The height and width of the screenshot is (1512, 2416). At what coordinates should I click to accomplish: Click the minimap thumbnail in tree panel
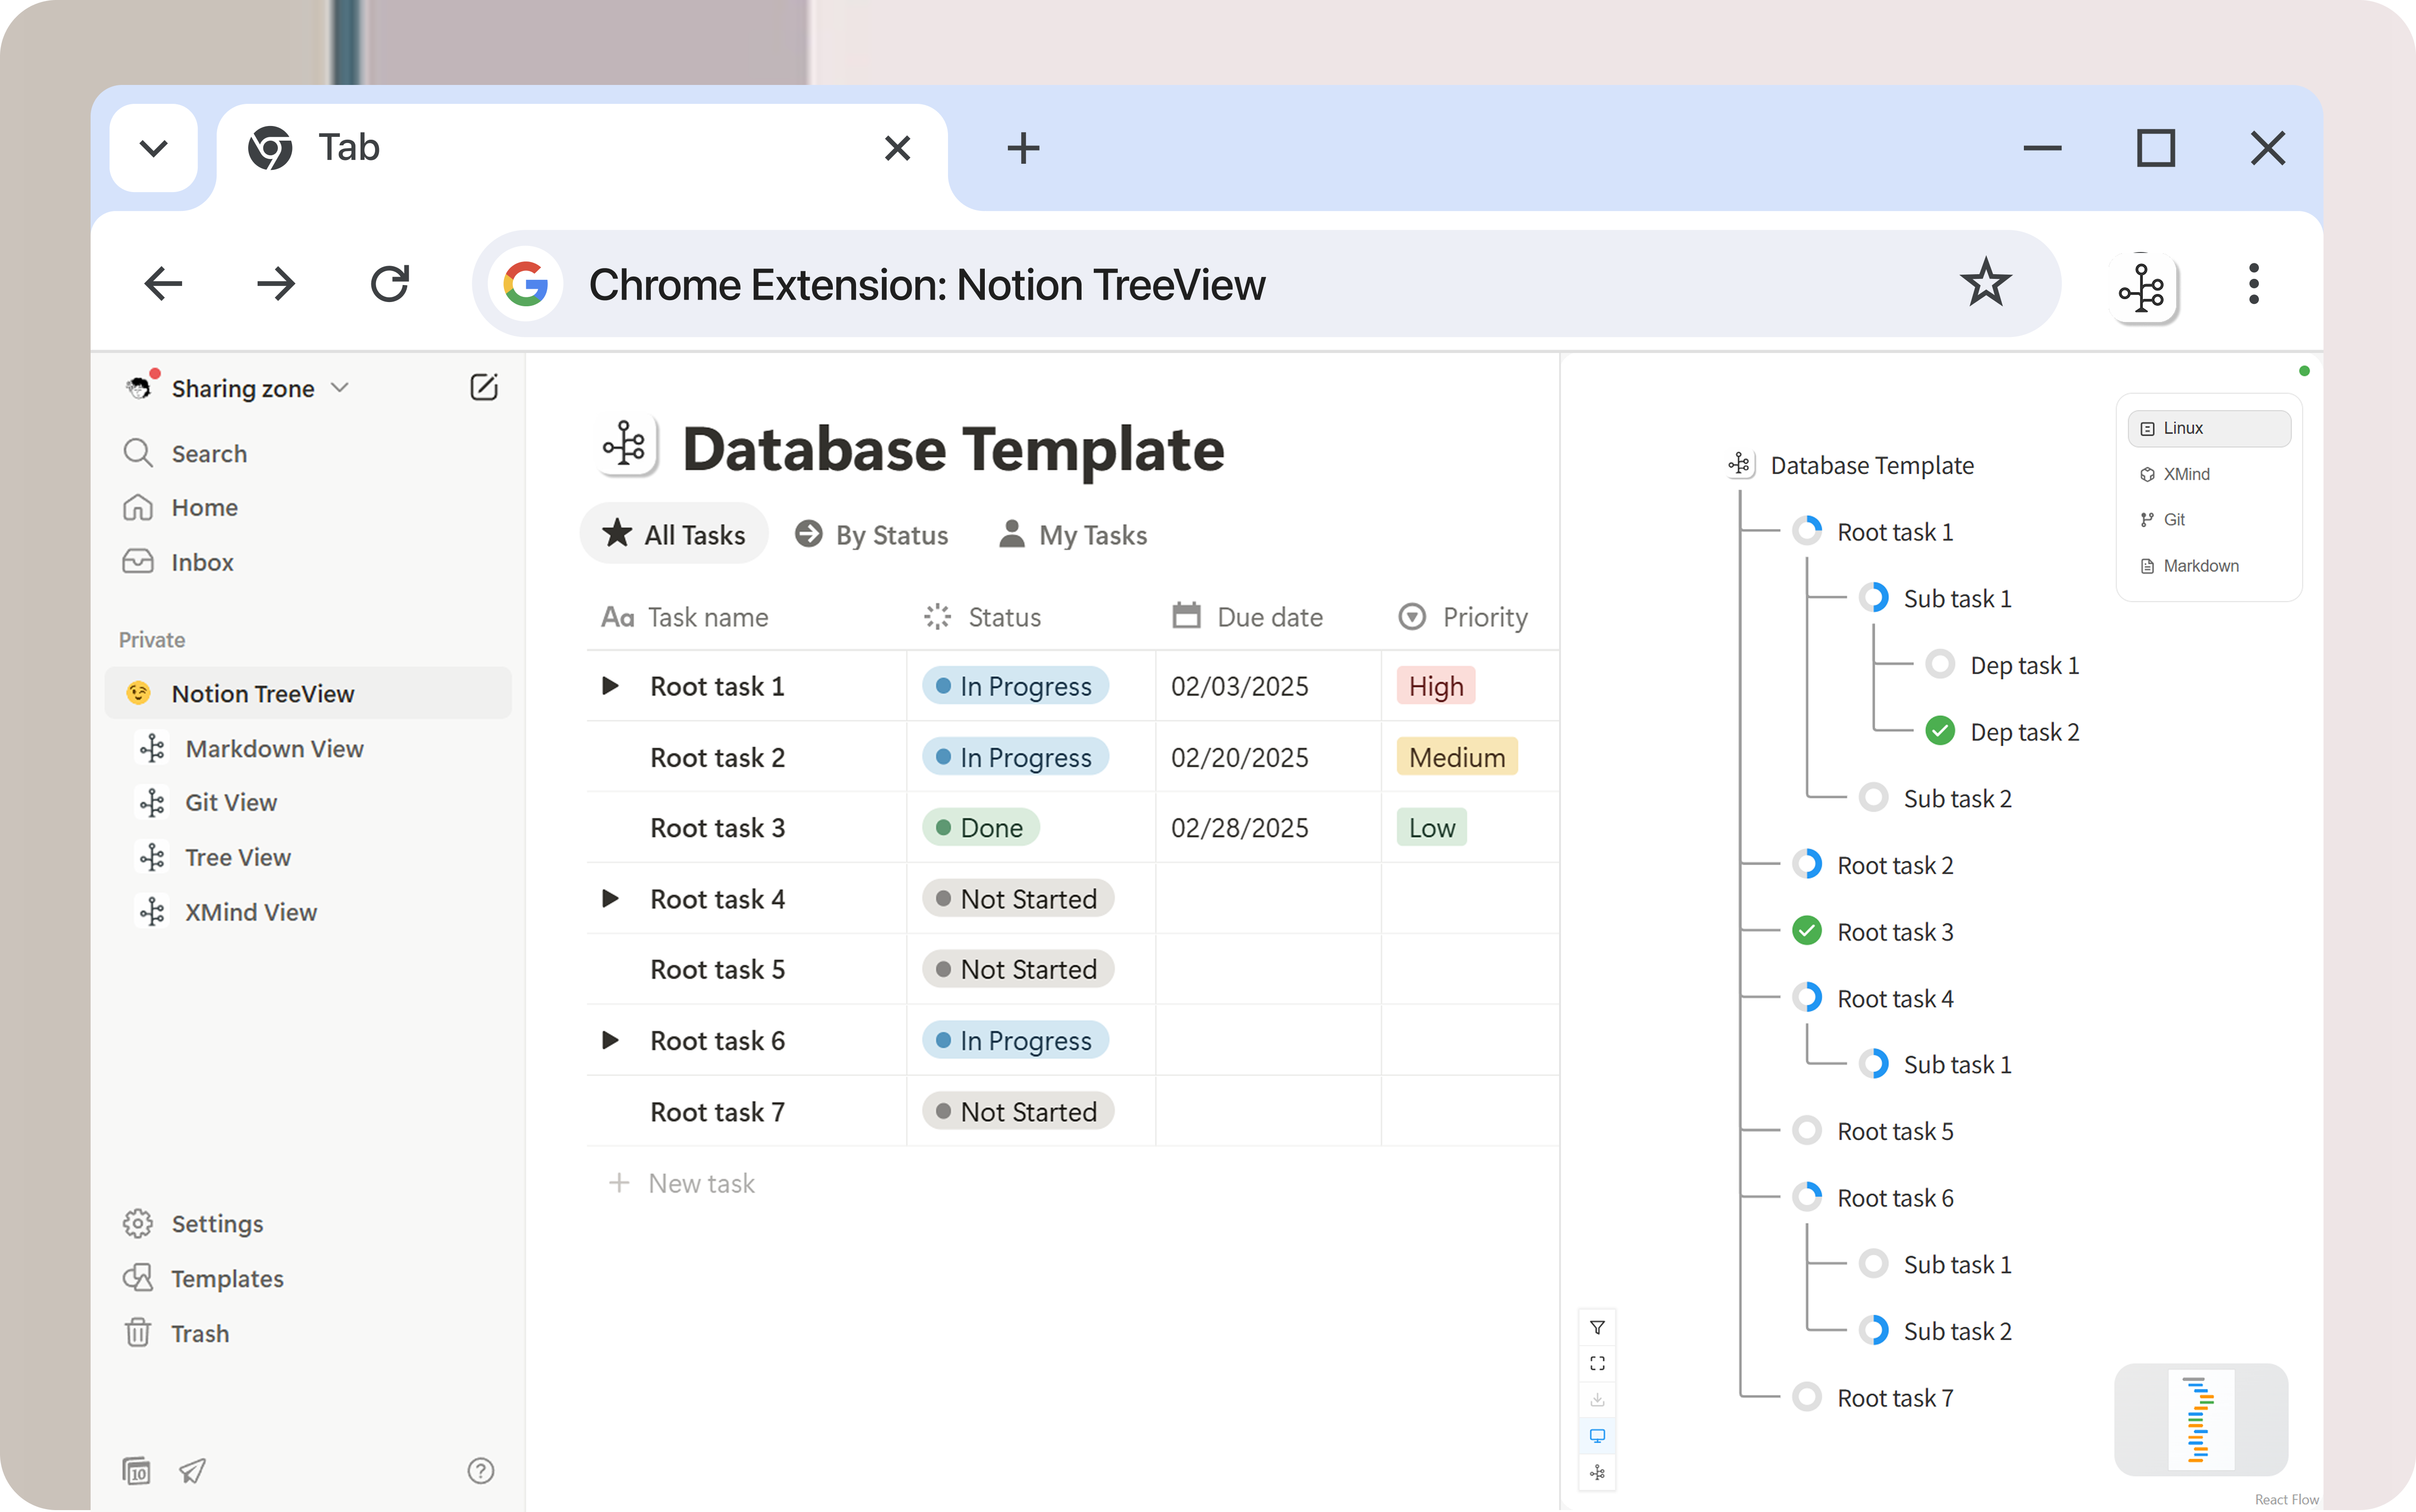pos(2200,1419)
